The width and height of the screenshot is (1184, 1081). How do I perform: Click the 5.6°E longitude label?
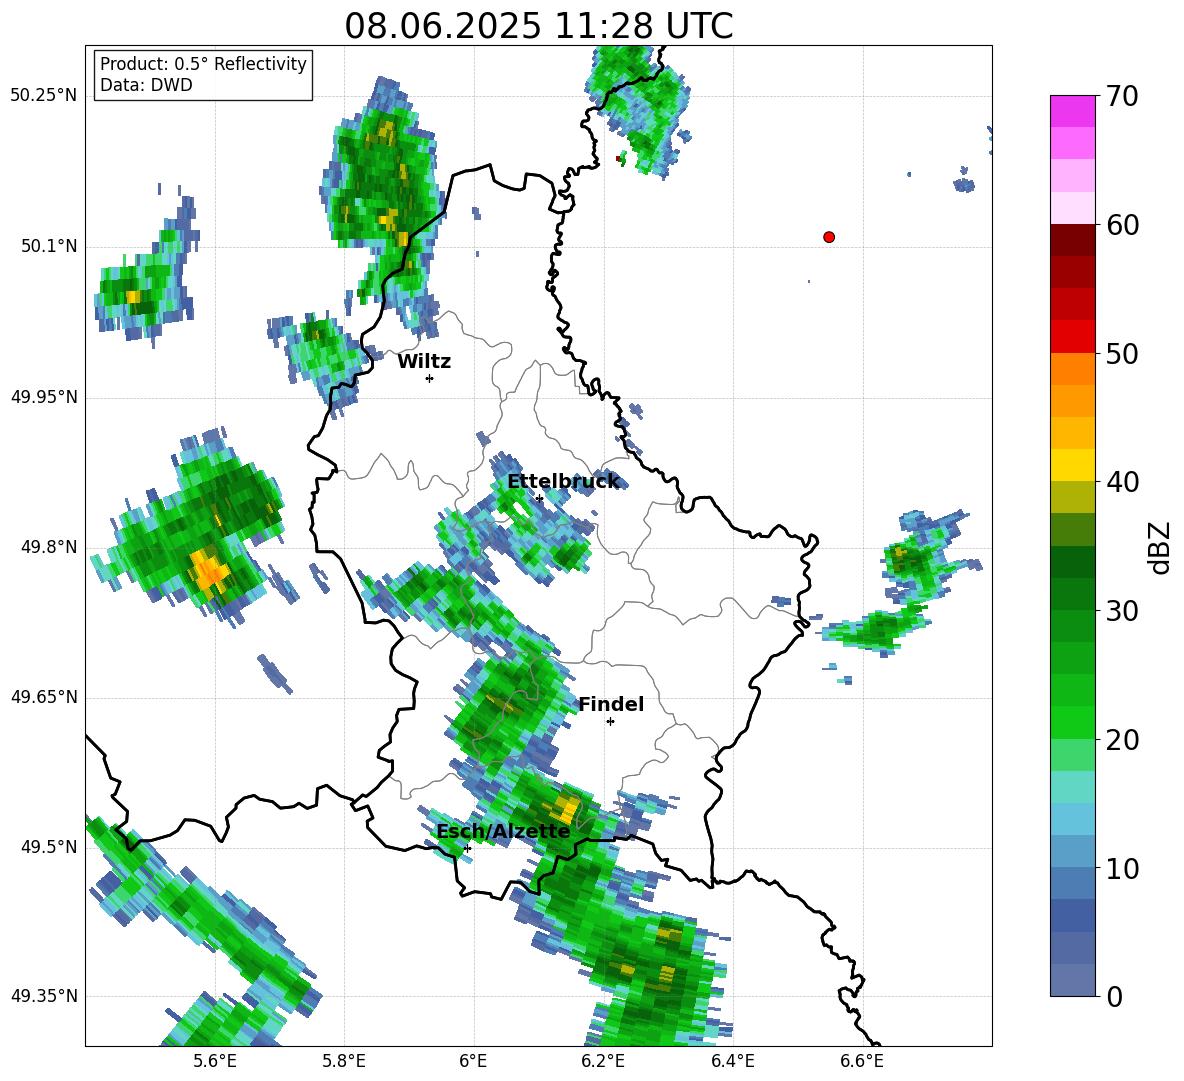click(214, 1061)
